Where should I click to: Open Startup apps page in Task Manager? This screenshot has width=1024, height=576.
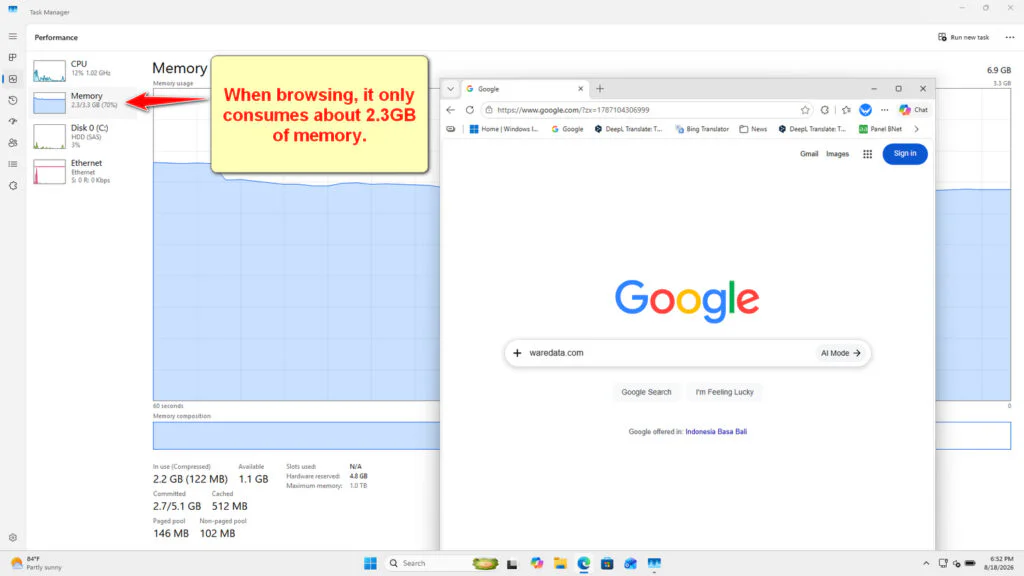(x=12, y=121)
